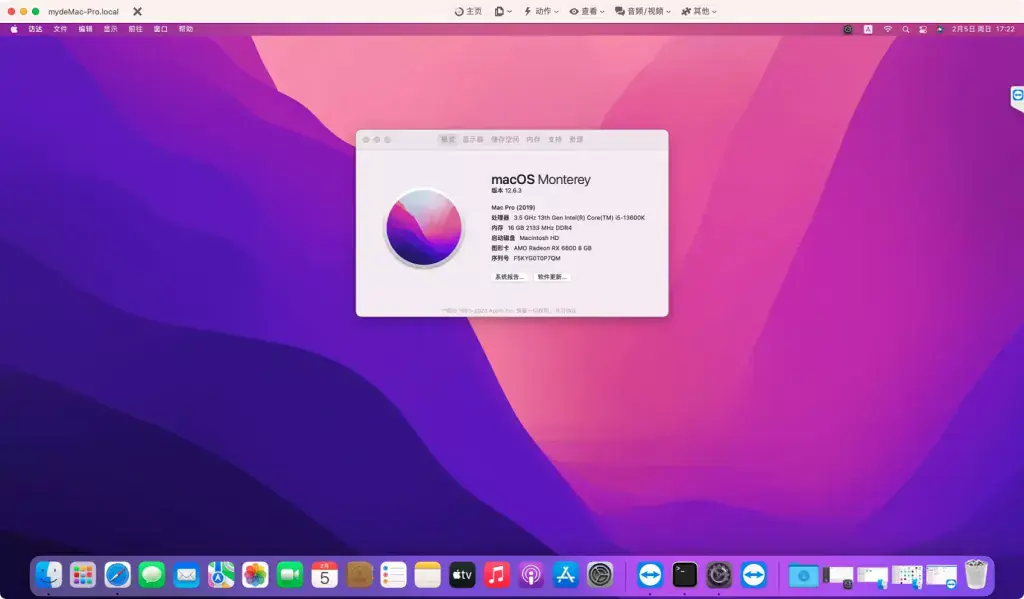1024x599 pixels.
Task: Expand the 其他 dropdown
Action: tap(699, 12)
